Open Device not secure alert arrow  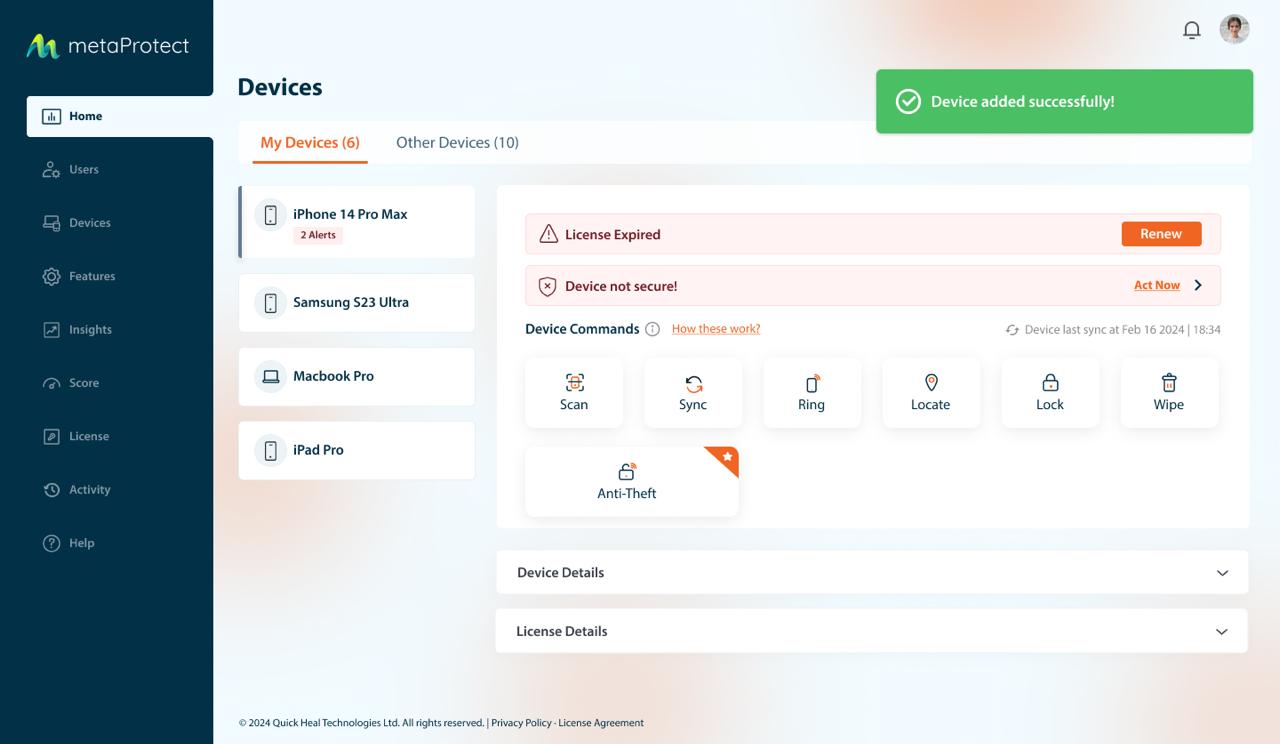pos(1198,286)
